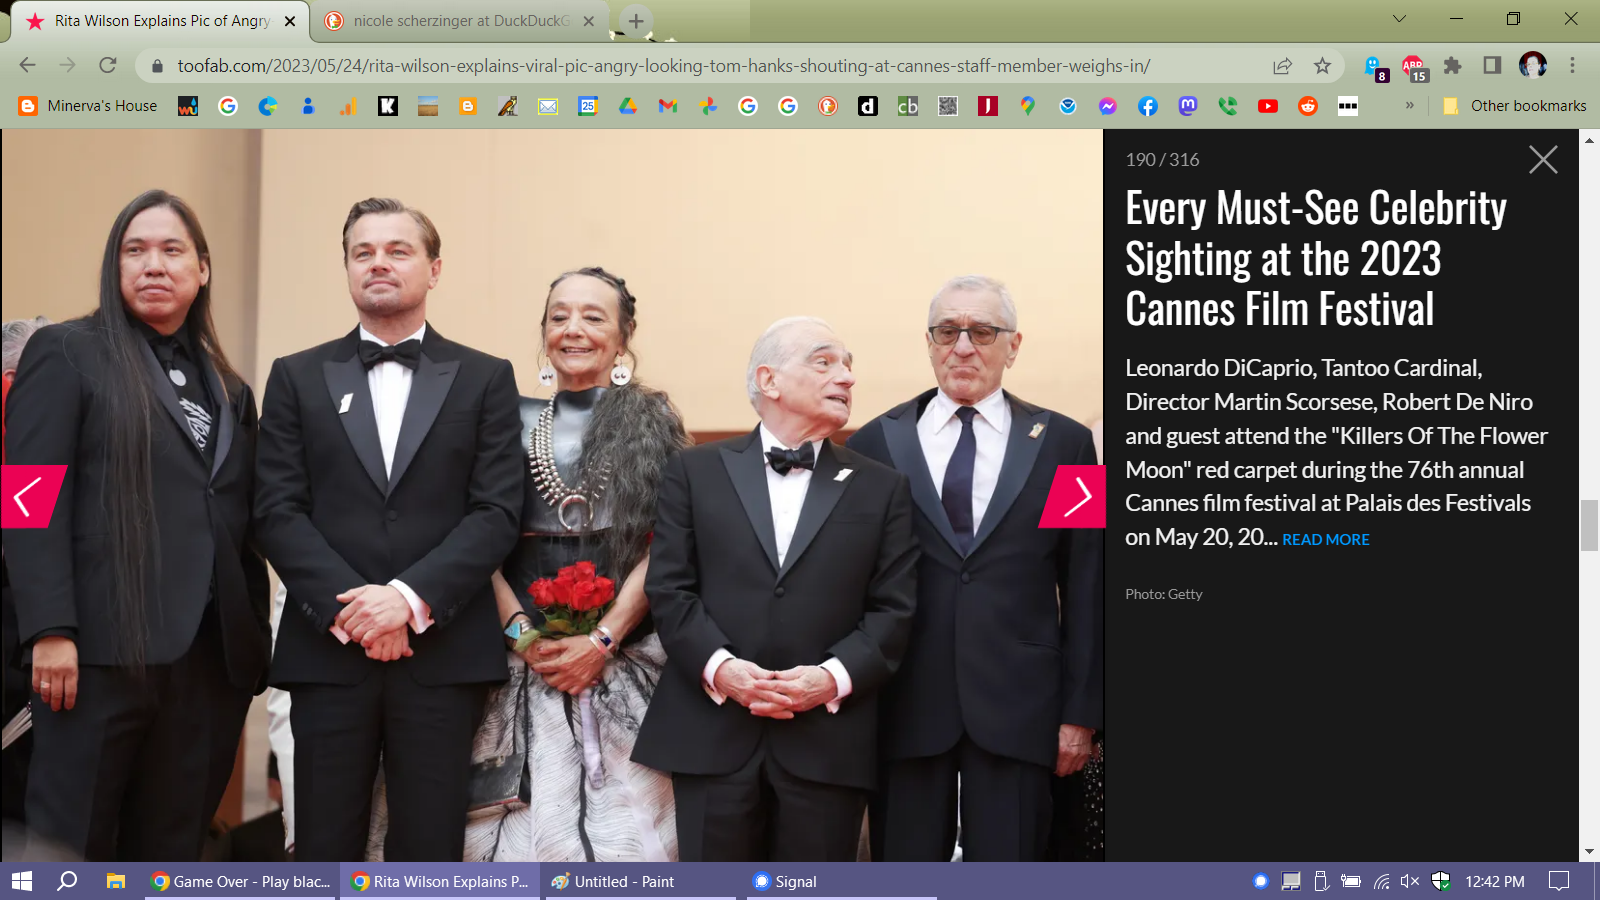Bookmark this page with the star

[x=1322, y=66]
